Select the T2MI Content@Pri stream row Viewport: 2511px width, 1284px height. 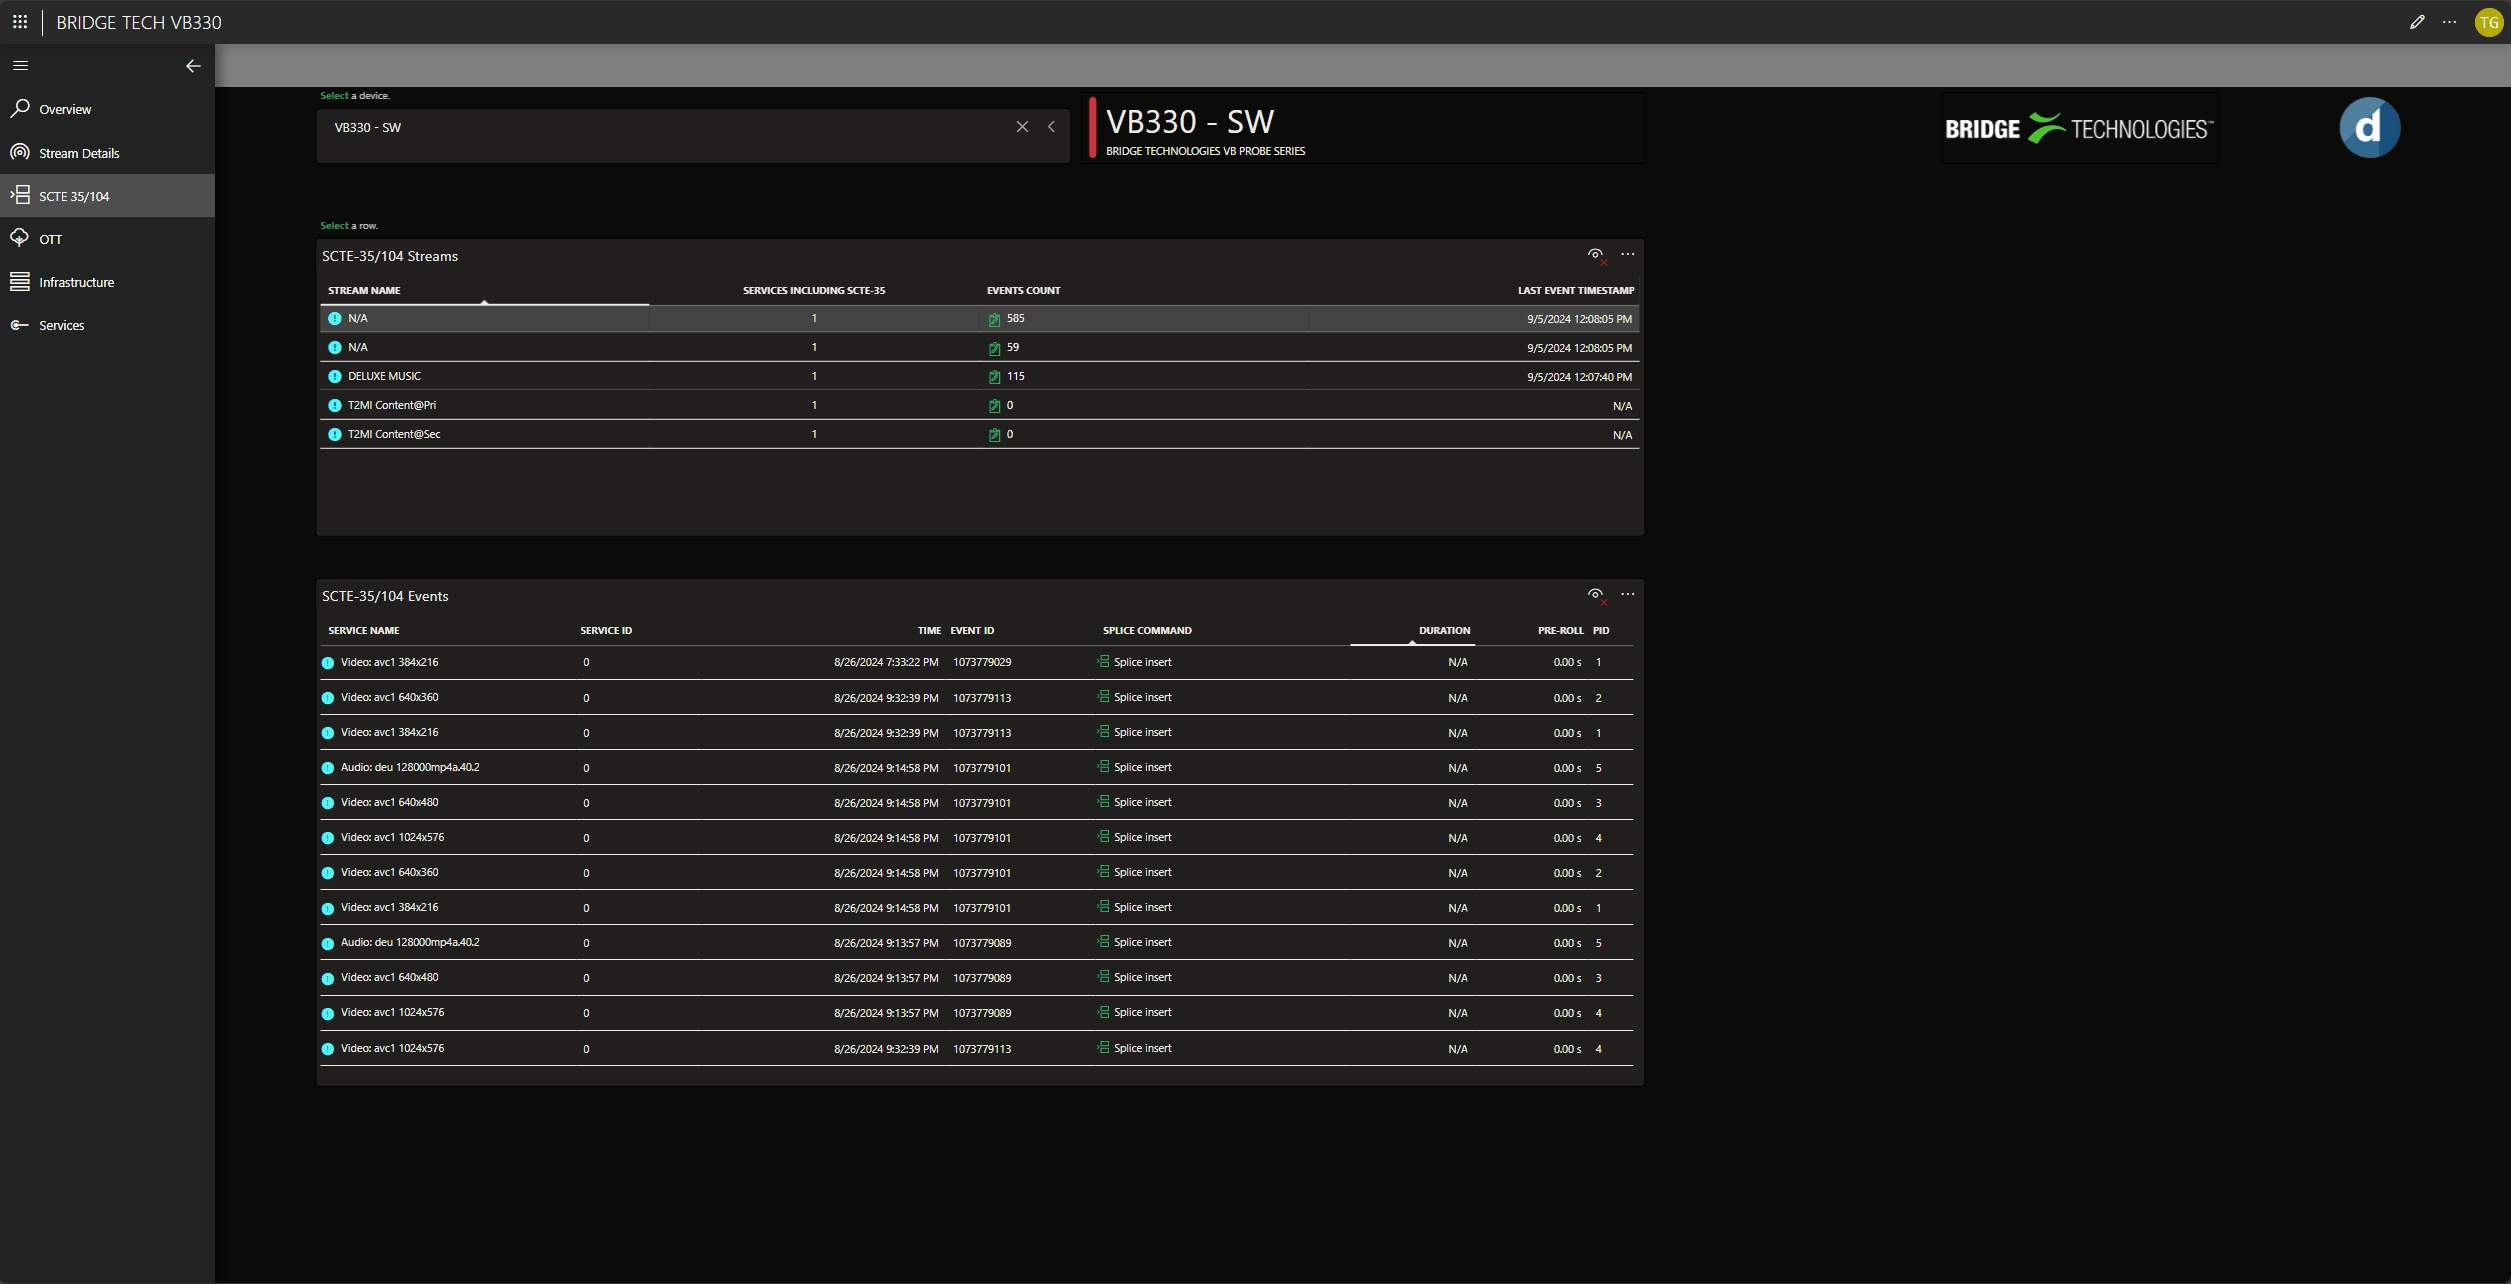click(x=979, y=405)
